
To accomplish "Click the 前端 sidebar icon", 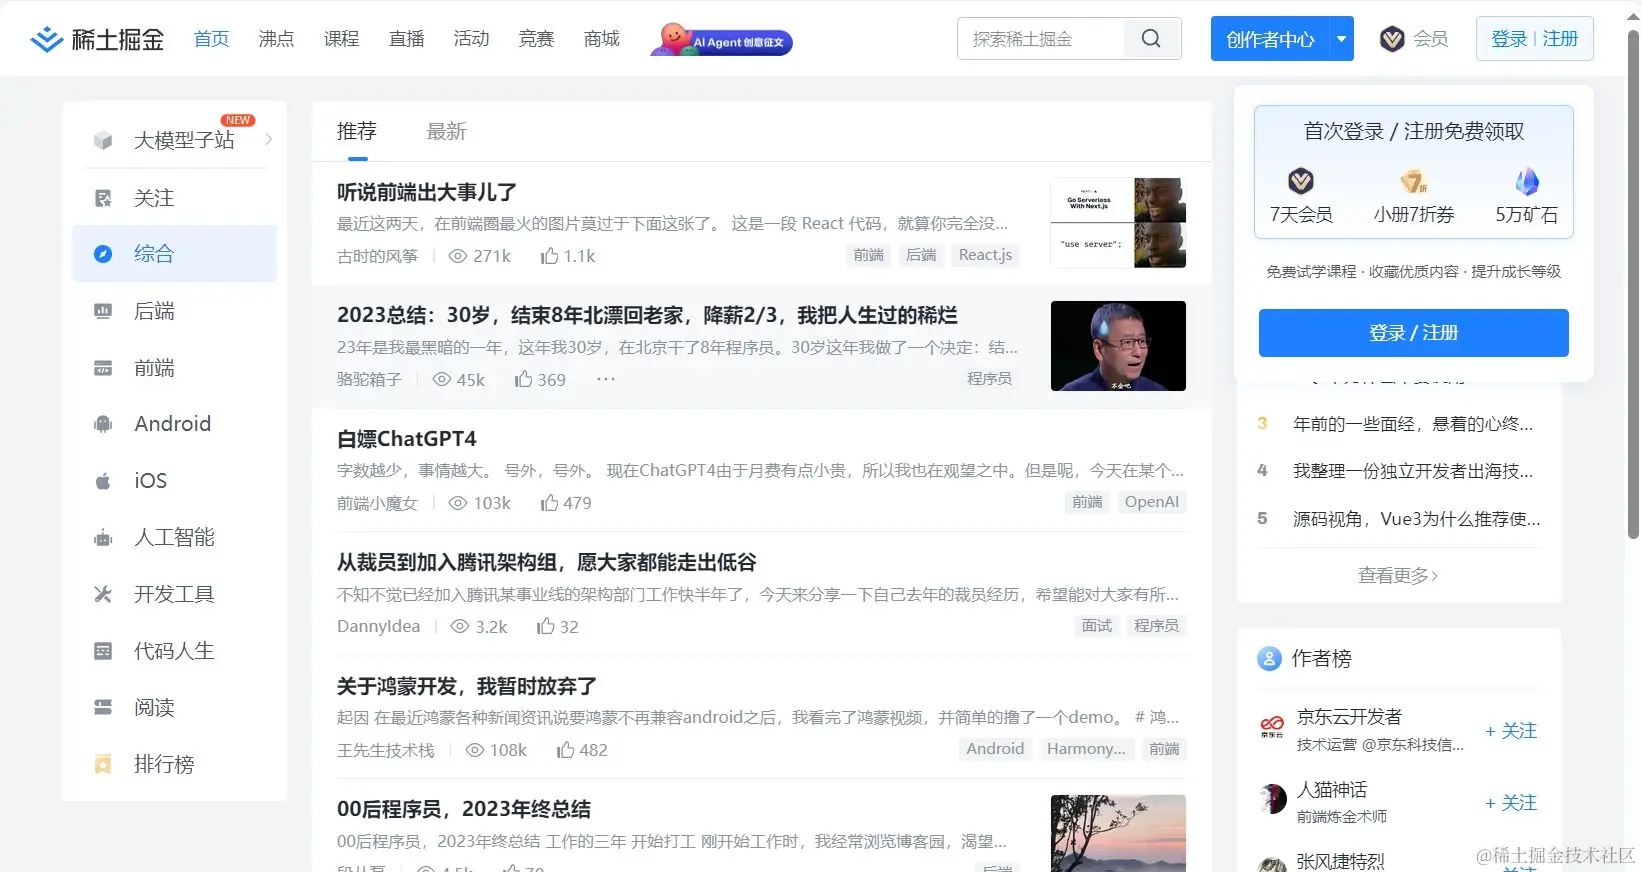I will click(103, 368).
